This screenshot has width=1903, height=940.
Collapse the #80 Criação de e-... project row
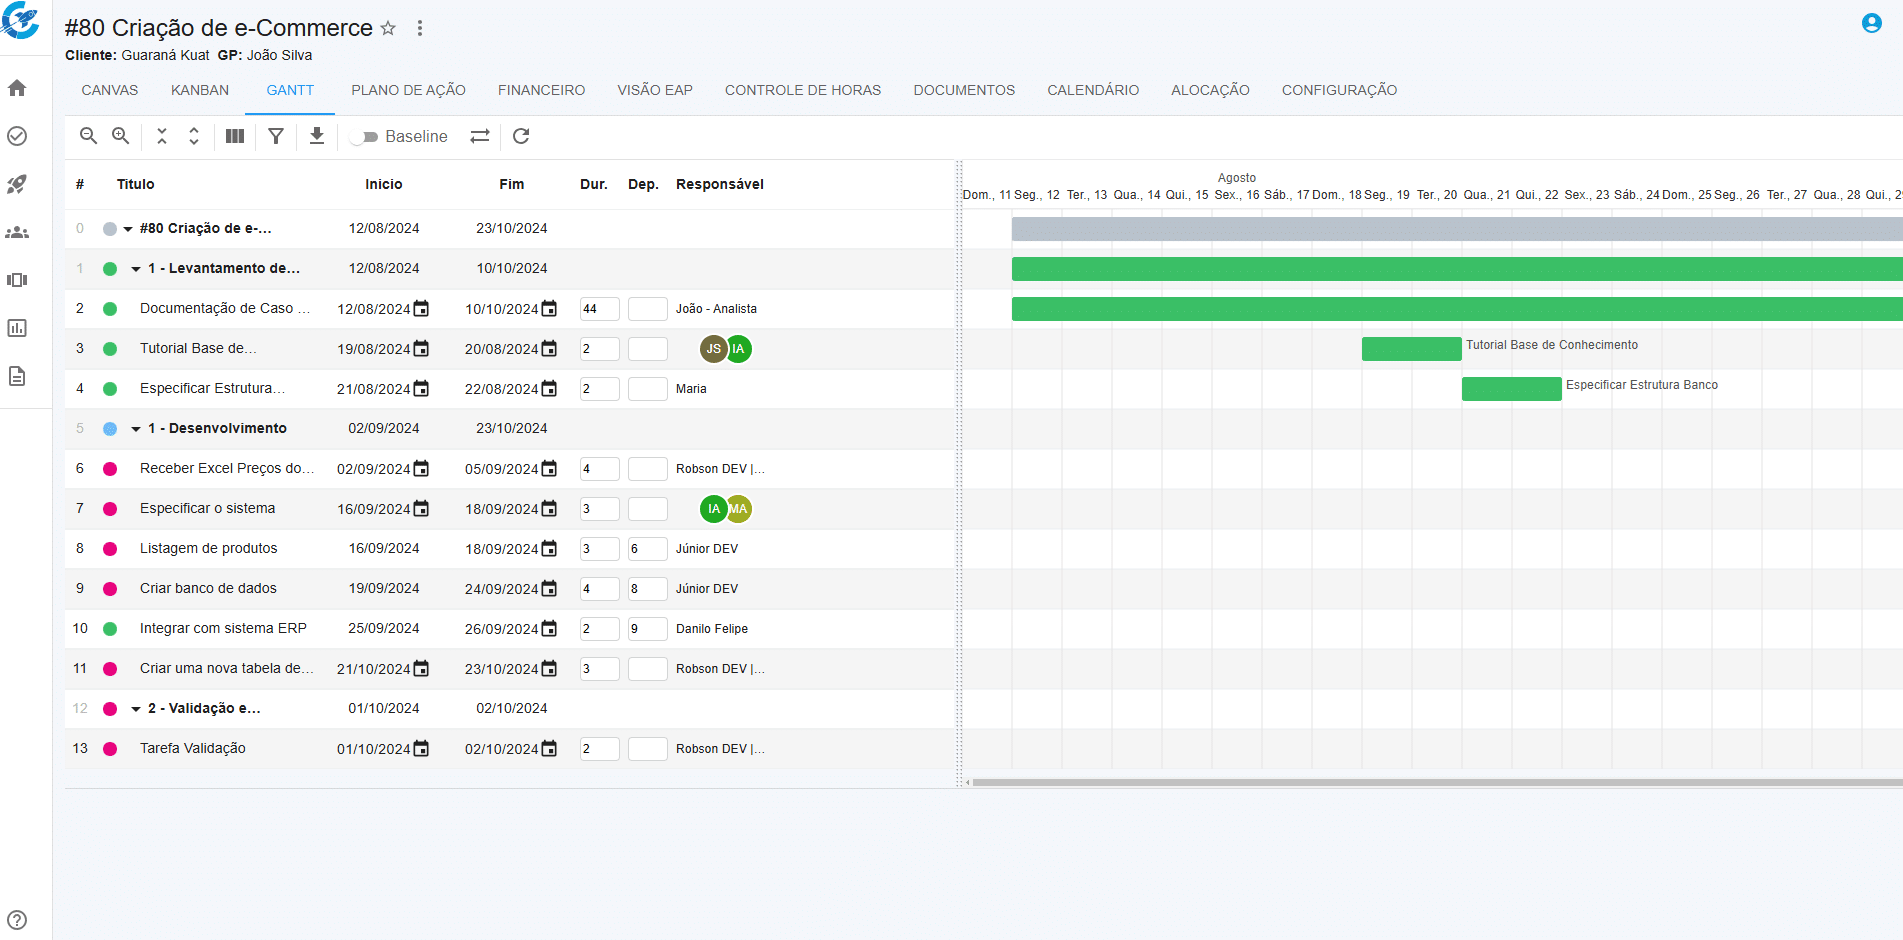tap(128, 229)
